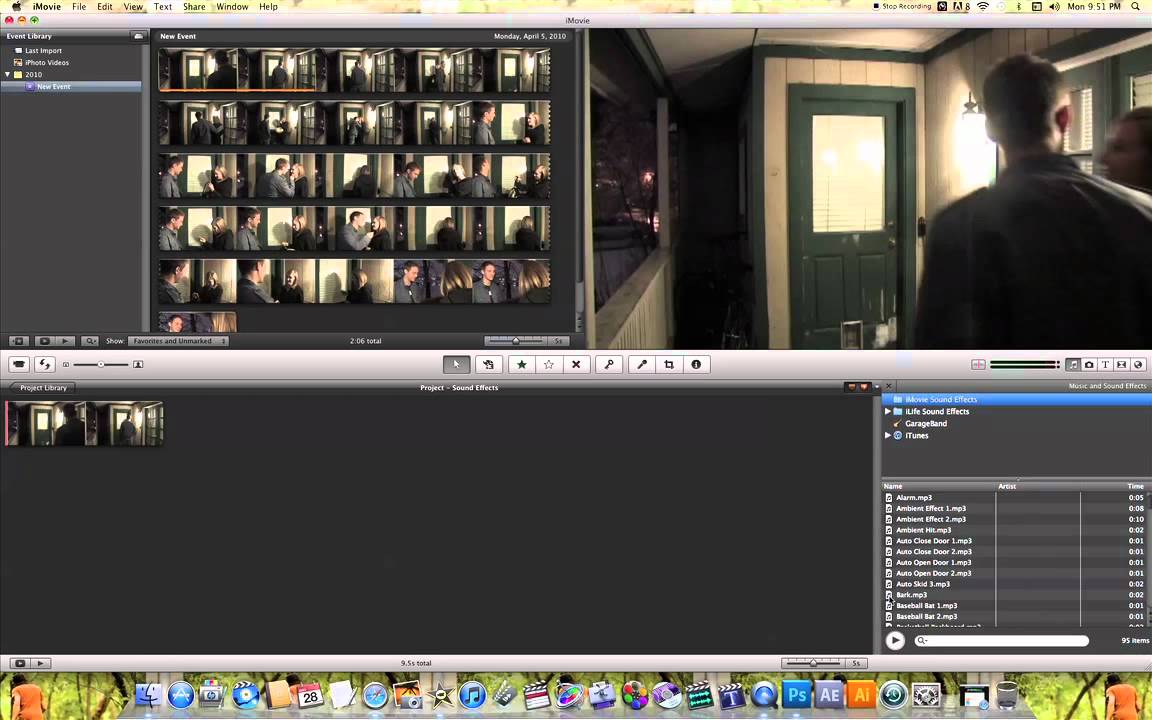Open the Text menu
This screenshot has height=720, width=1152.
point(163,7)
